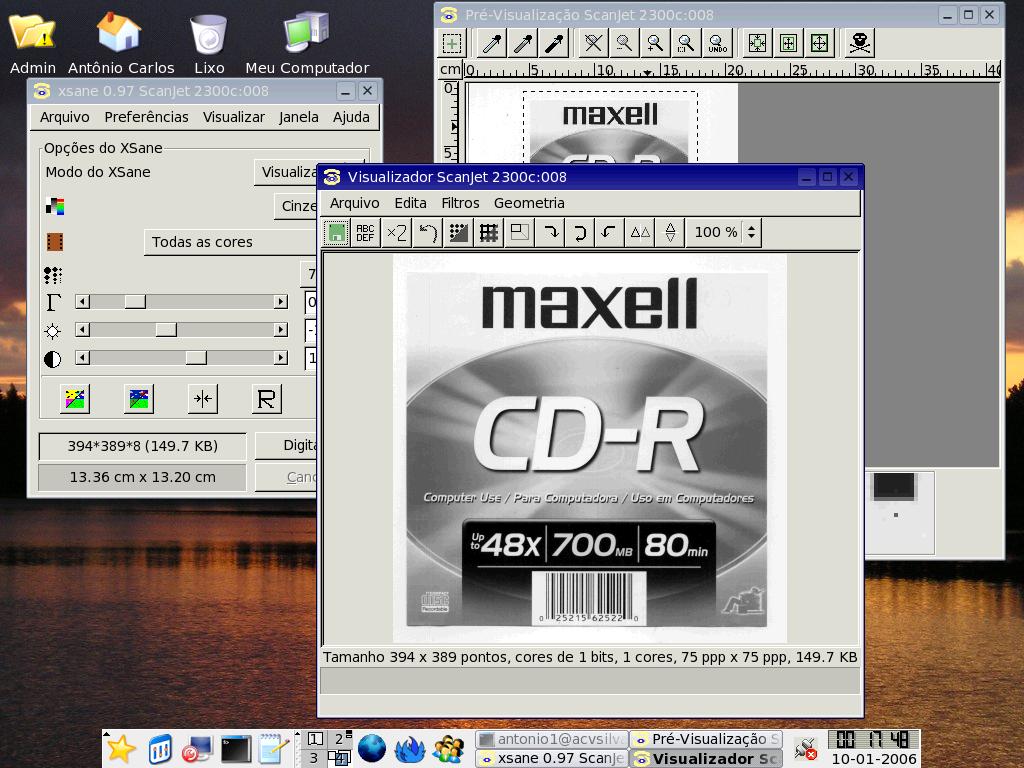Open the Modo do XSane dropdown
Screen dimensions: 1024x768
click(287, 172)
